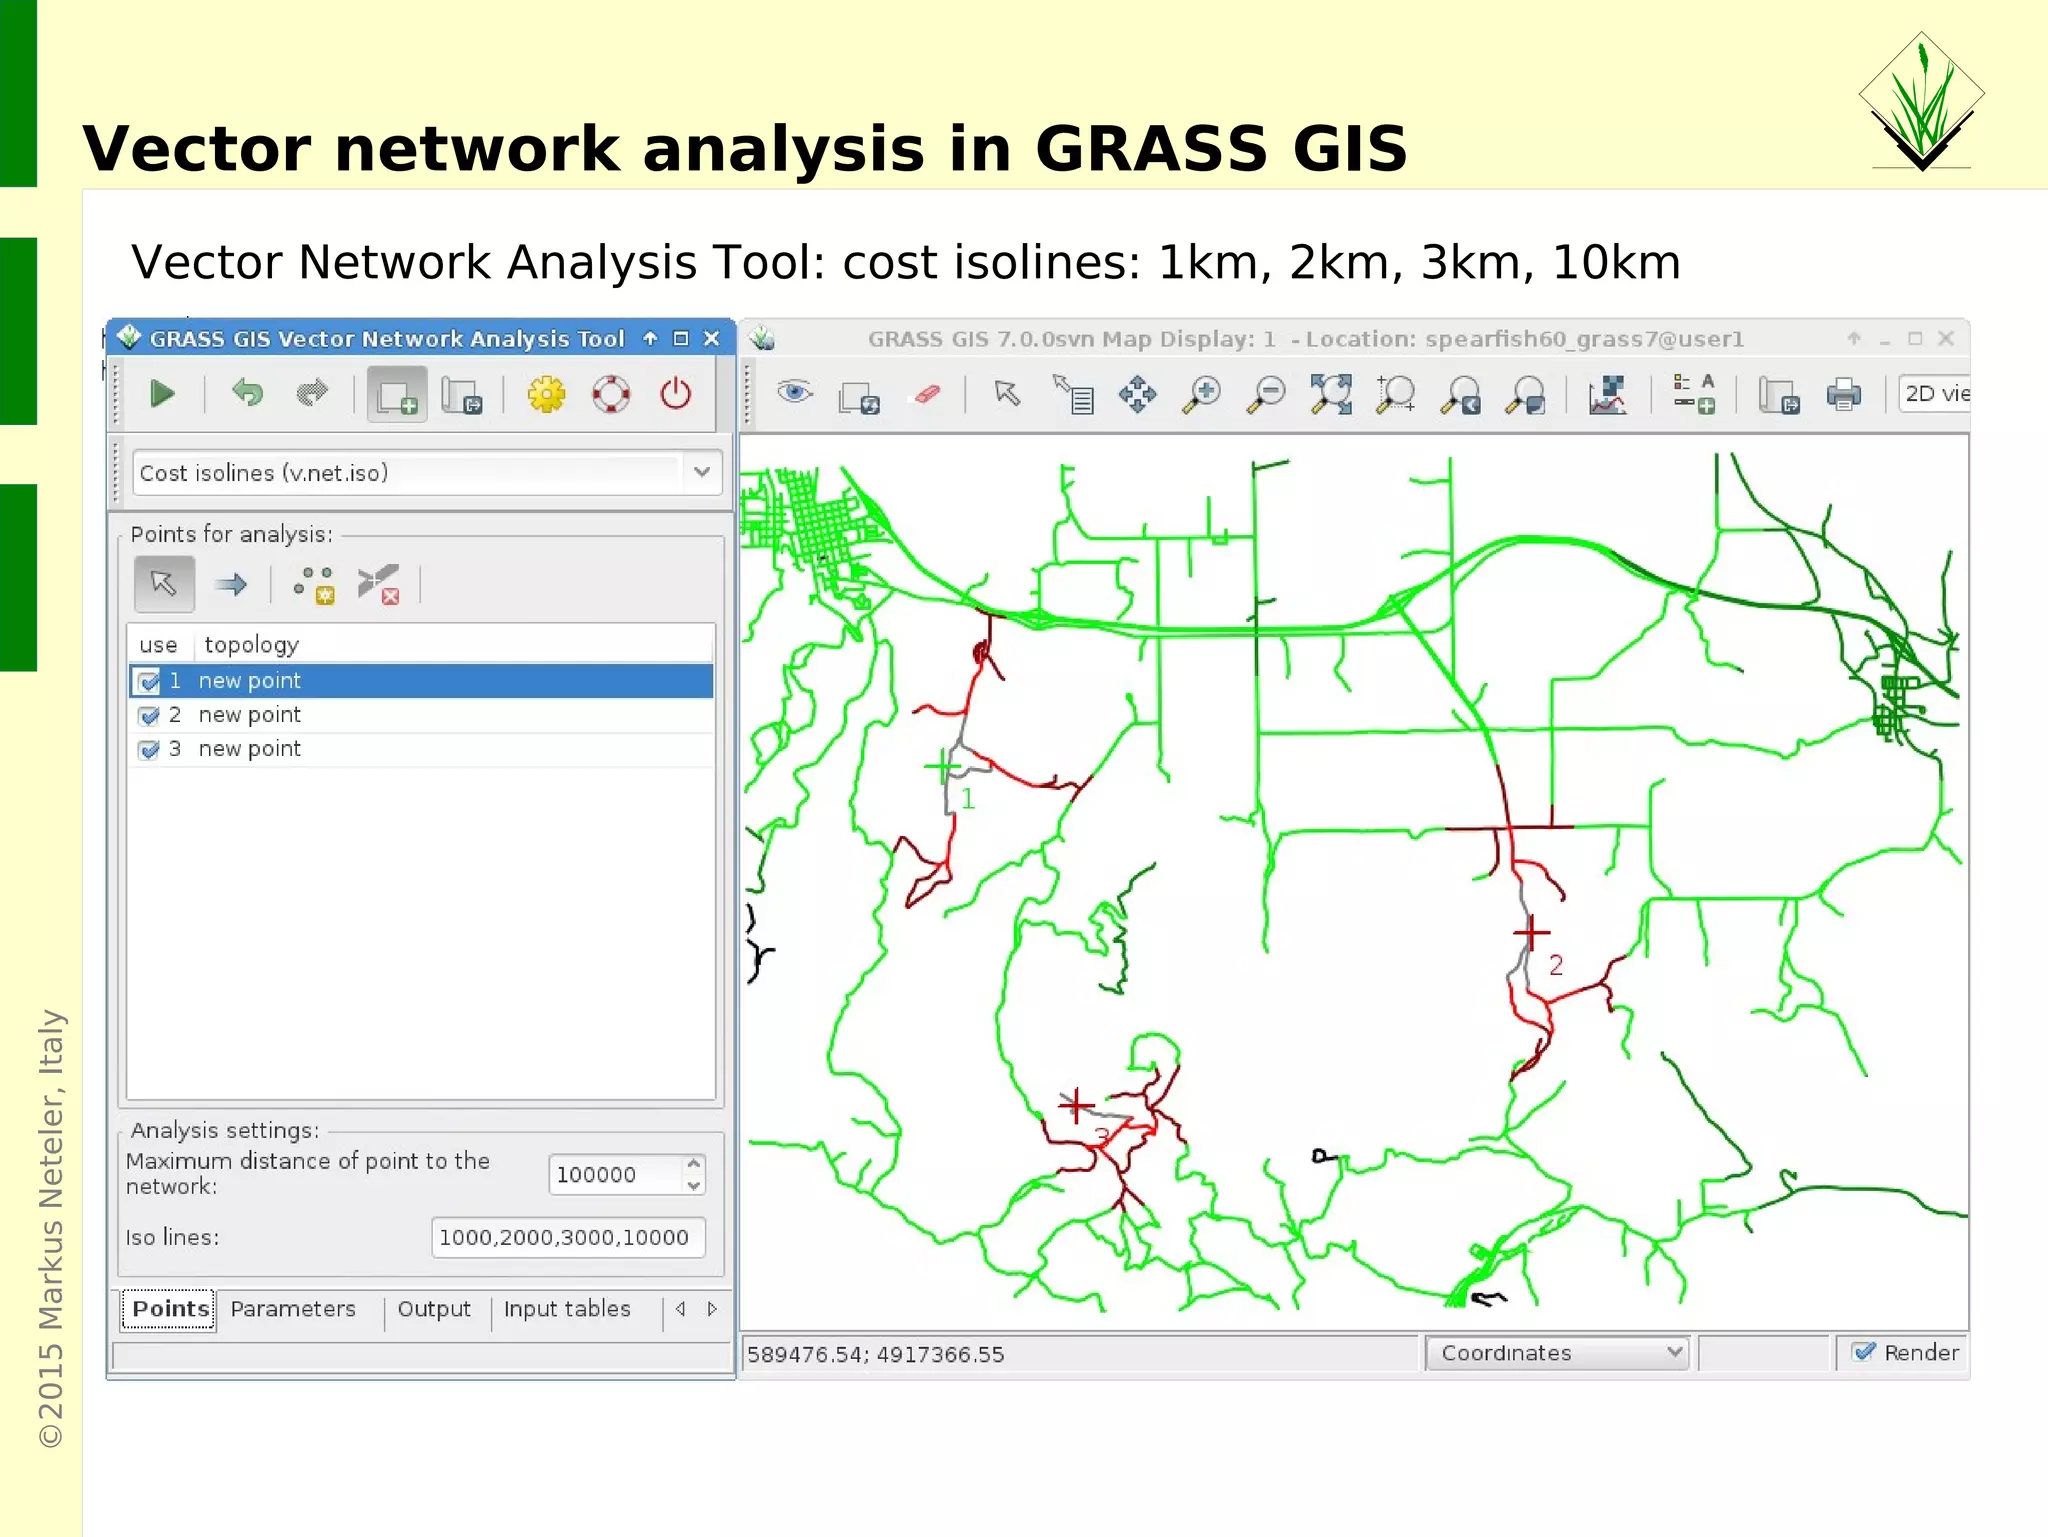Click snap-to-nodes arrow icon
Viewport: 2048px width, 1537px height.
[231, 584]
